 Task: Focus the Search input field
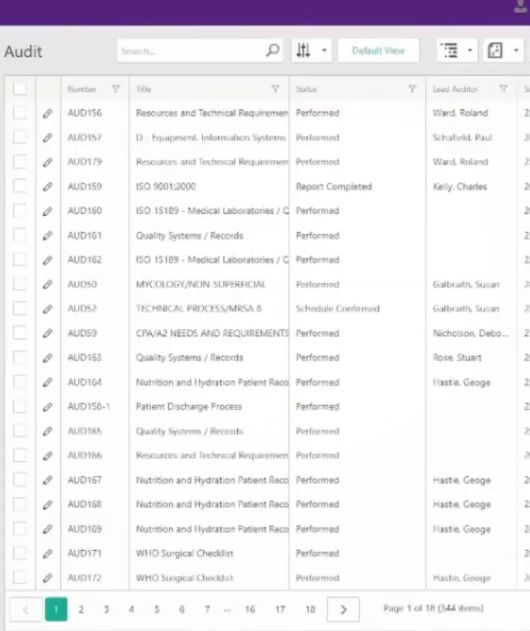click(192, 51)
